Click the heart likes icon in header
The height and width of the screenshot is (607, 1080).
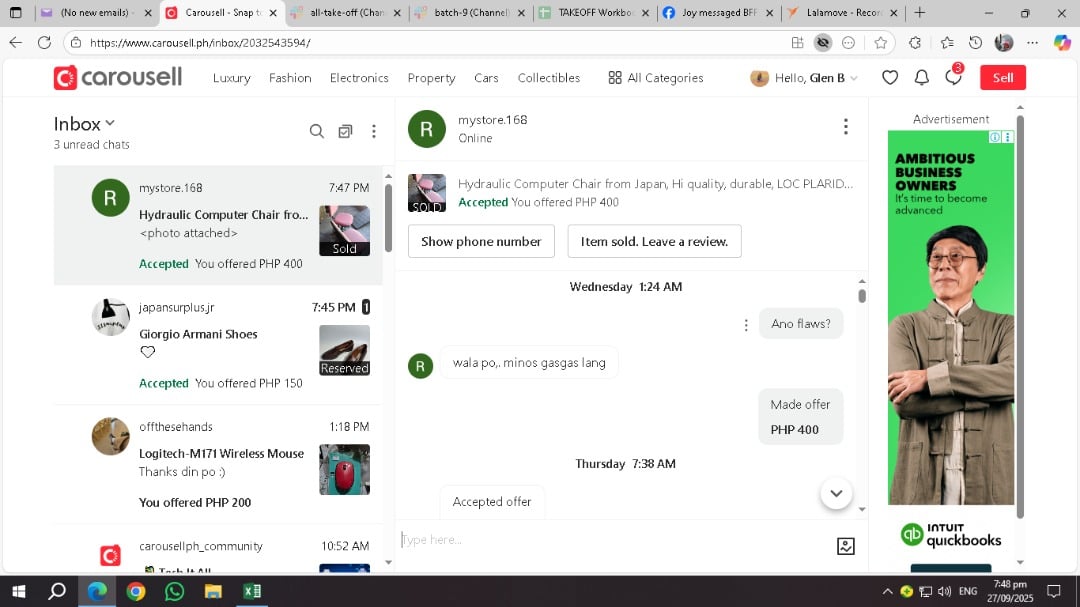tap(890, 78)
